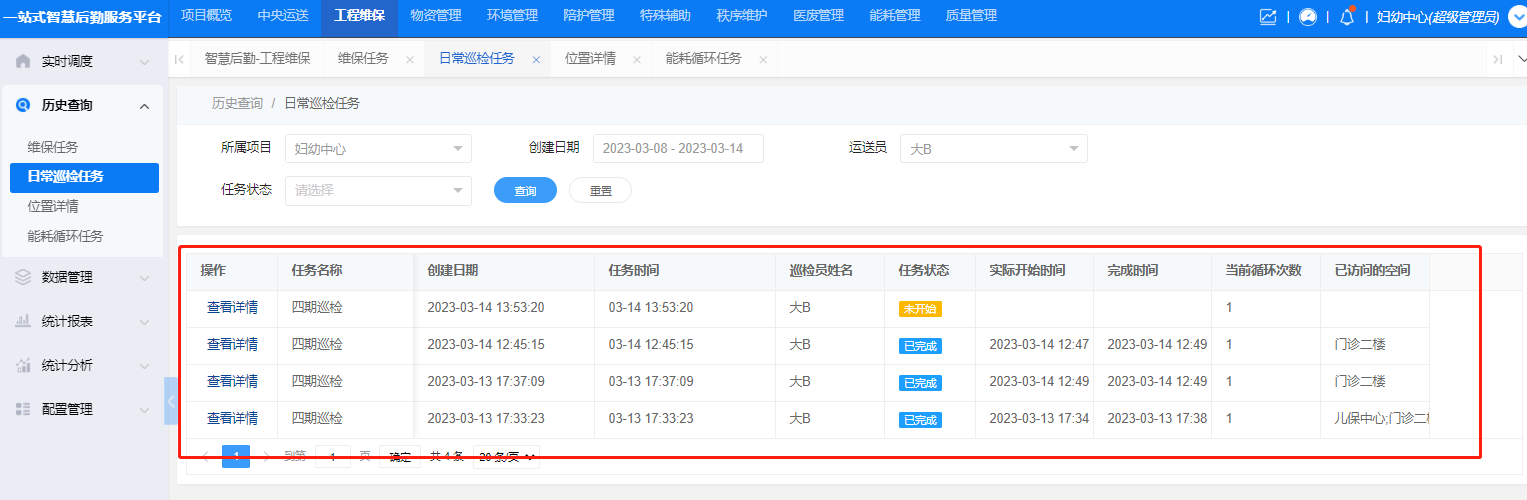Click the 查询 button
Screen dimensions: 1527x500
click(525, 190)
